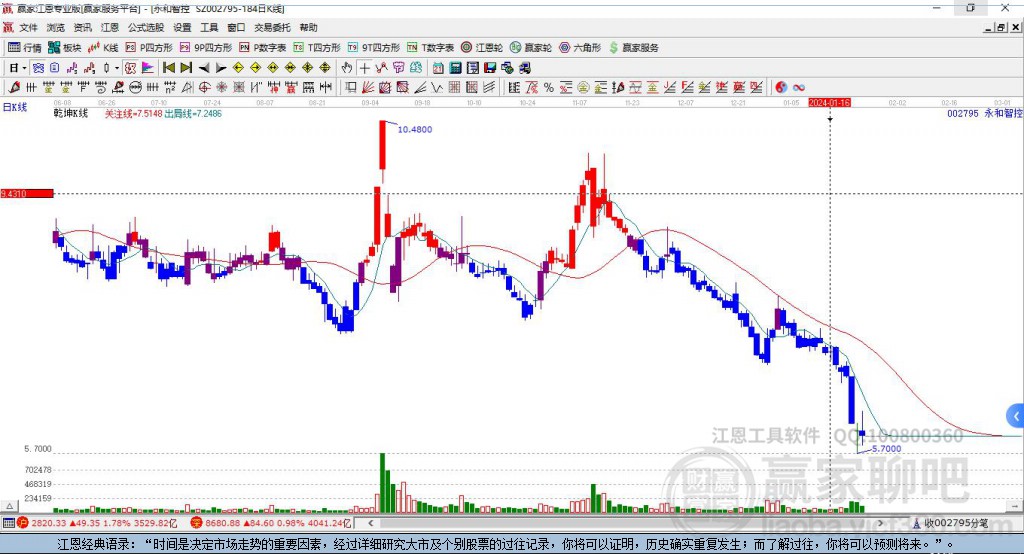The image size is (1024, 554).
Task: Click the 10.4800 high price label
Action: click(x=415, y=129)
